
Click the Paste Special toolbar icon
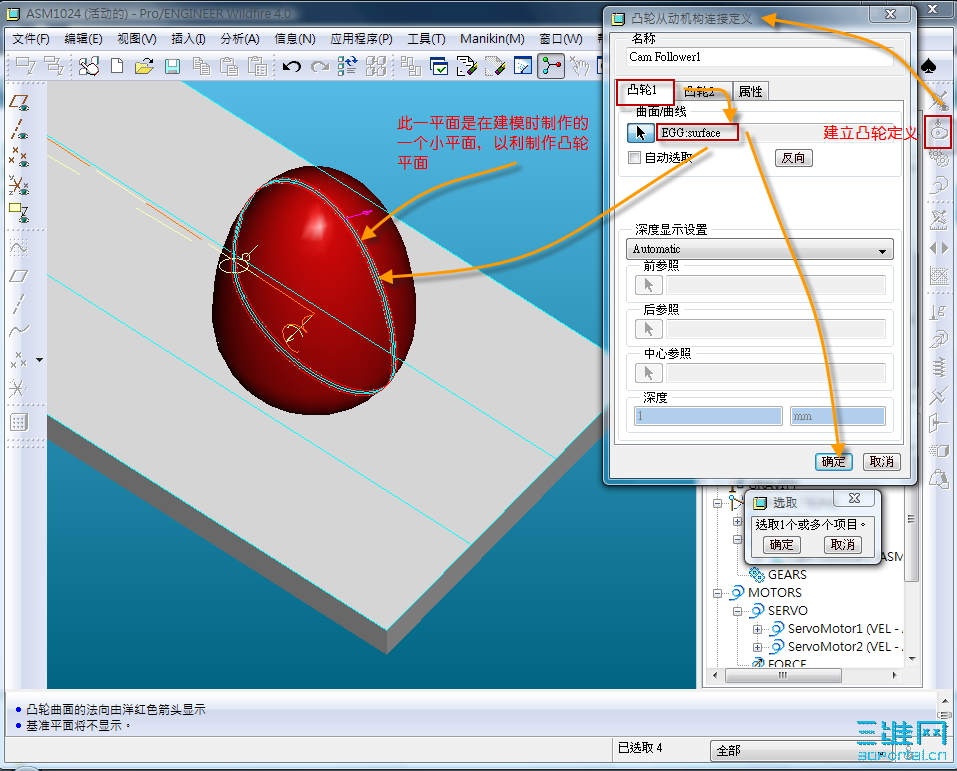point(257,66)
